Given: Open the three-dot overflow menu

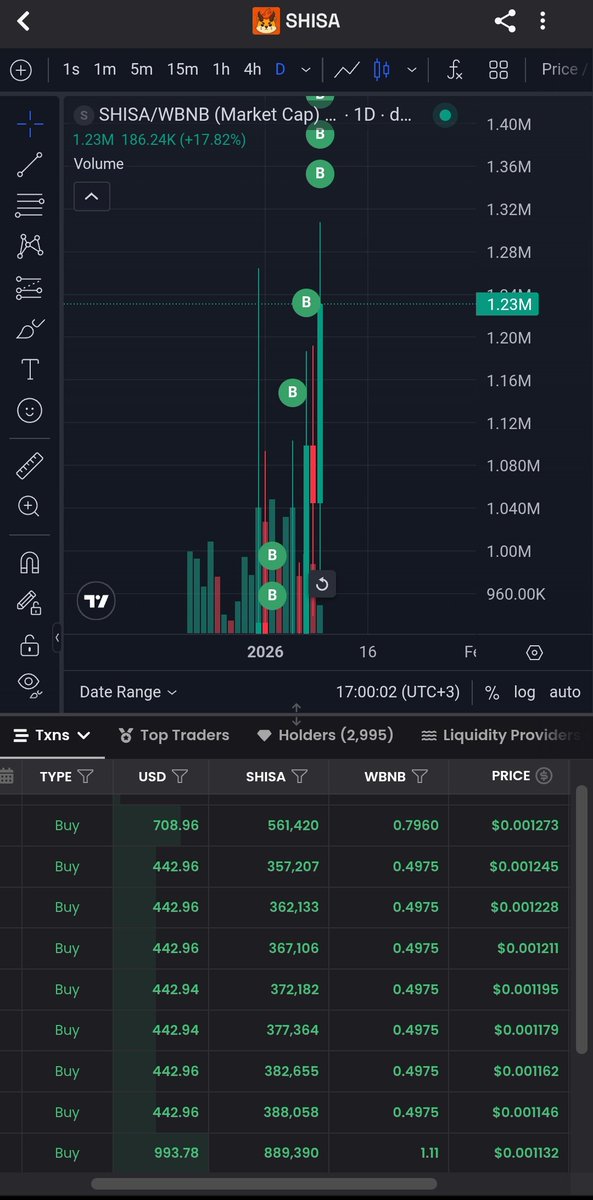Looking at the screenshot, I should (543, 21).
